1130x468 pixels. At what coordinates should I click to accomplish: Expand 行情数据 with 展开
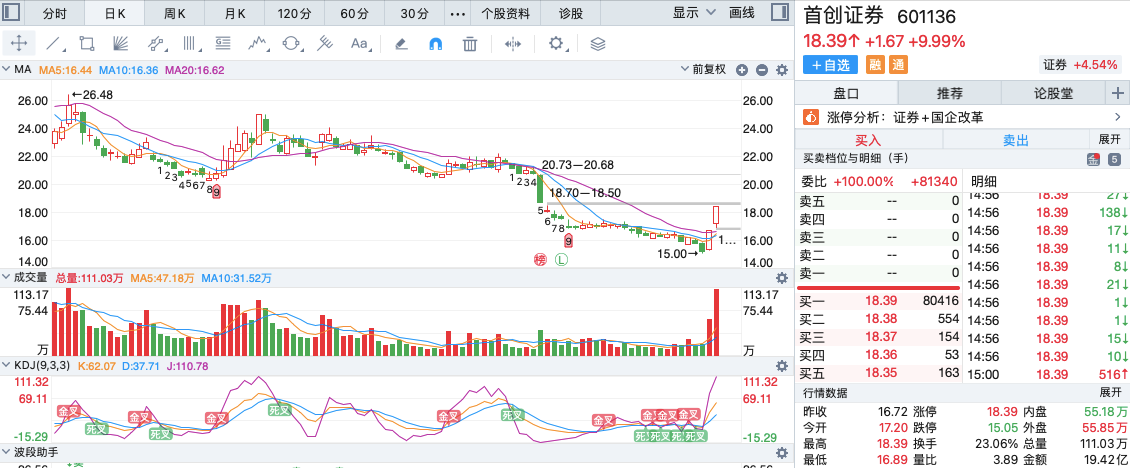[x=1109, y=393]
